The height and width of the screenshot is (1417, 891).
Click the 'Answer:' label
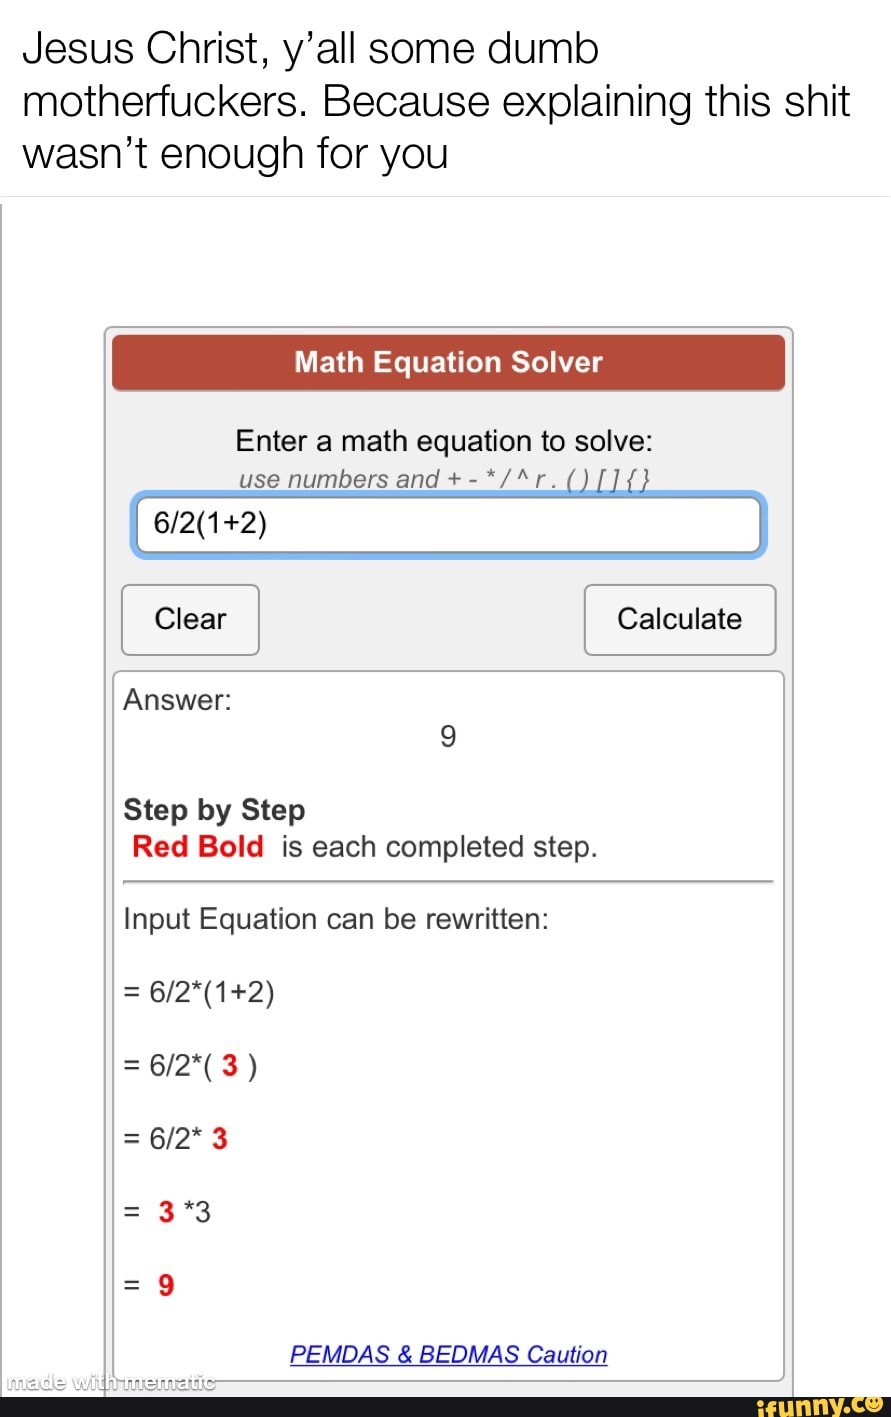(x=177, y=700)
